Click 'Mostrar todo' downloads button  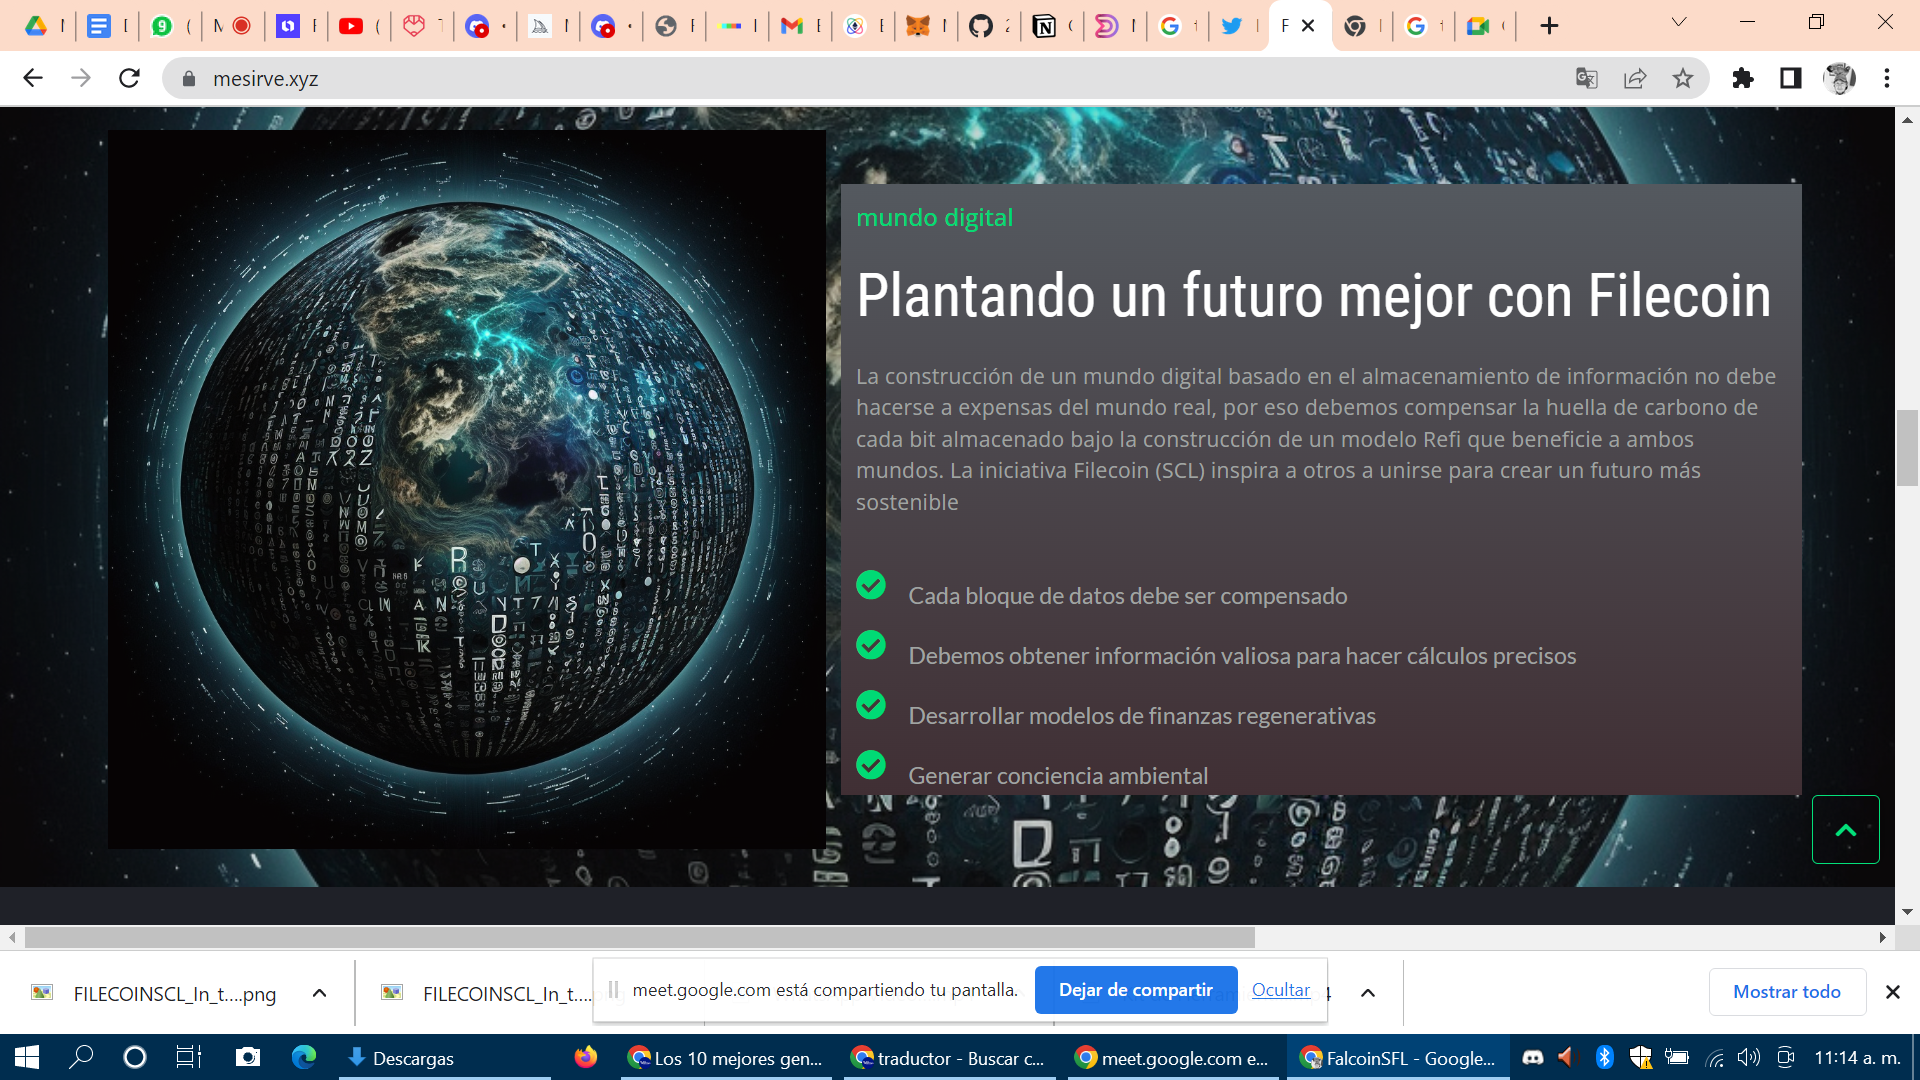pyautogui.click(x=1787, y=992)
